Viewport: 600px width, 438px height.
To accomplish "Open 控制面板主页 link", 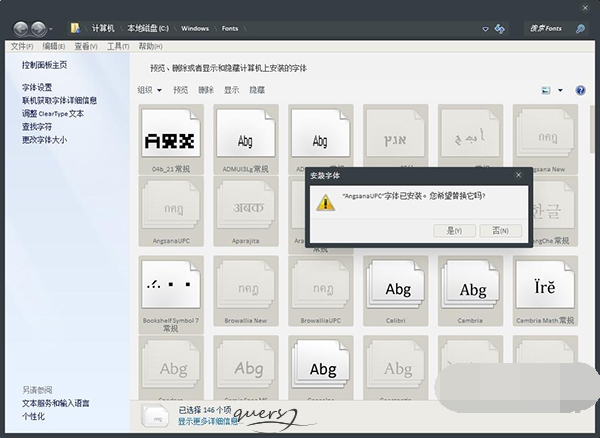I will point(44,65).
